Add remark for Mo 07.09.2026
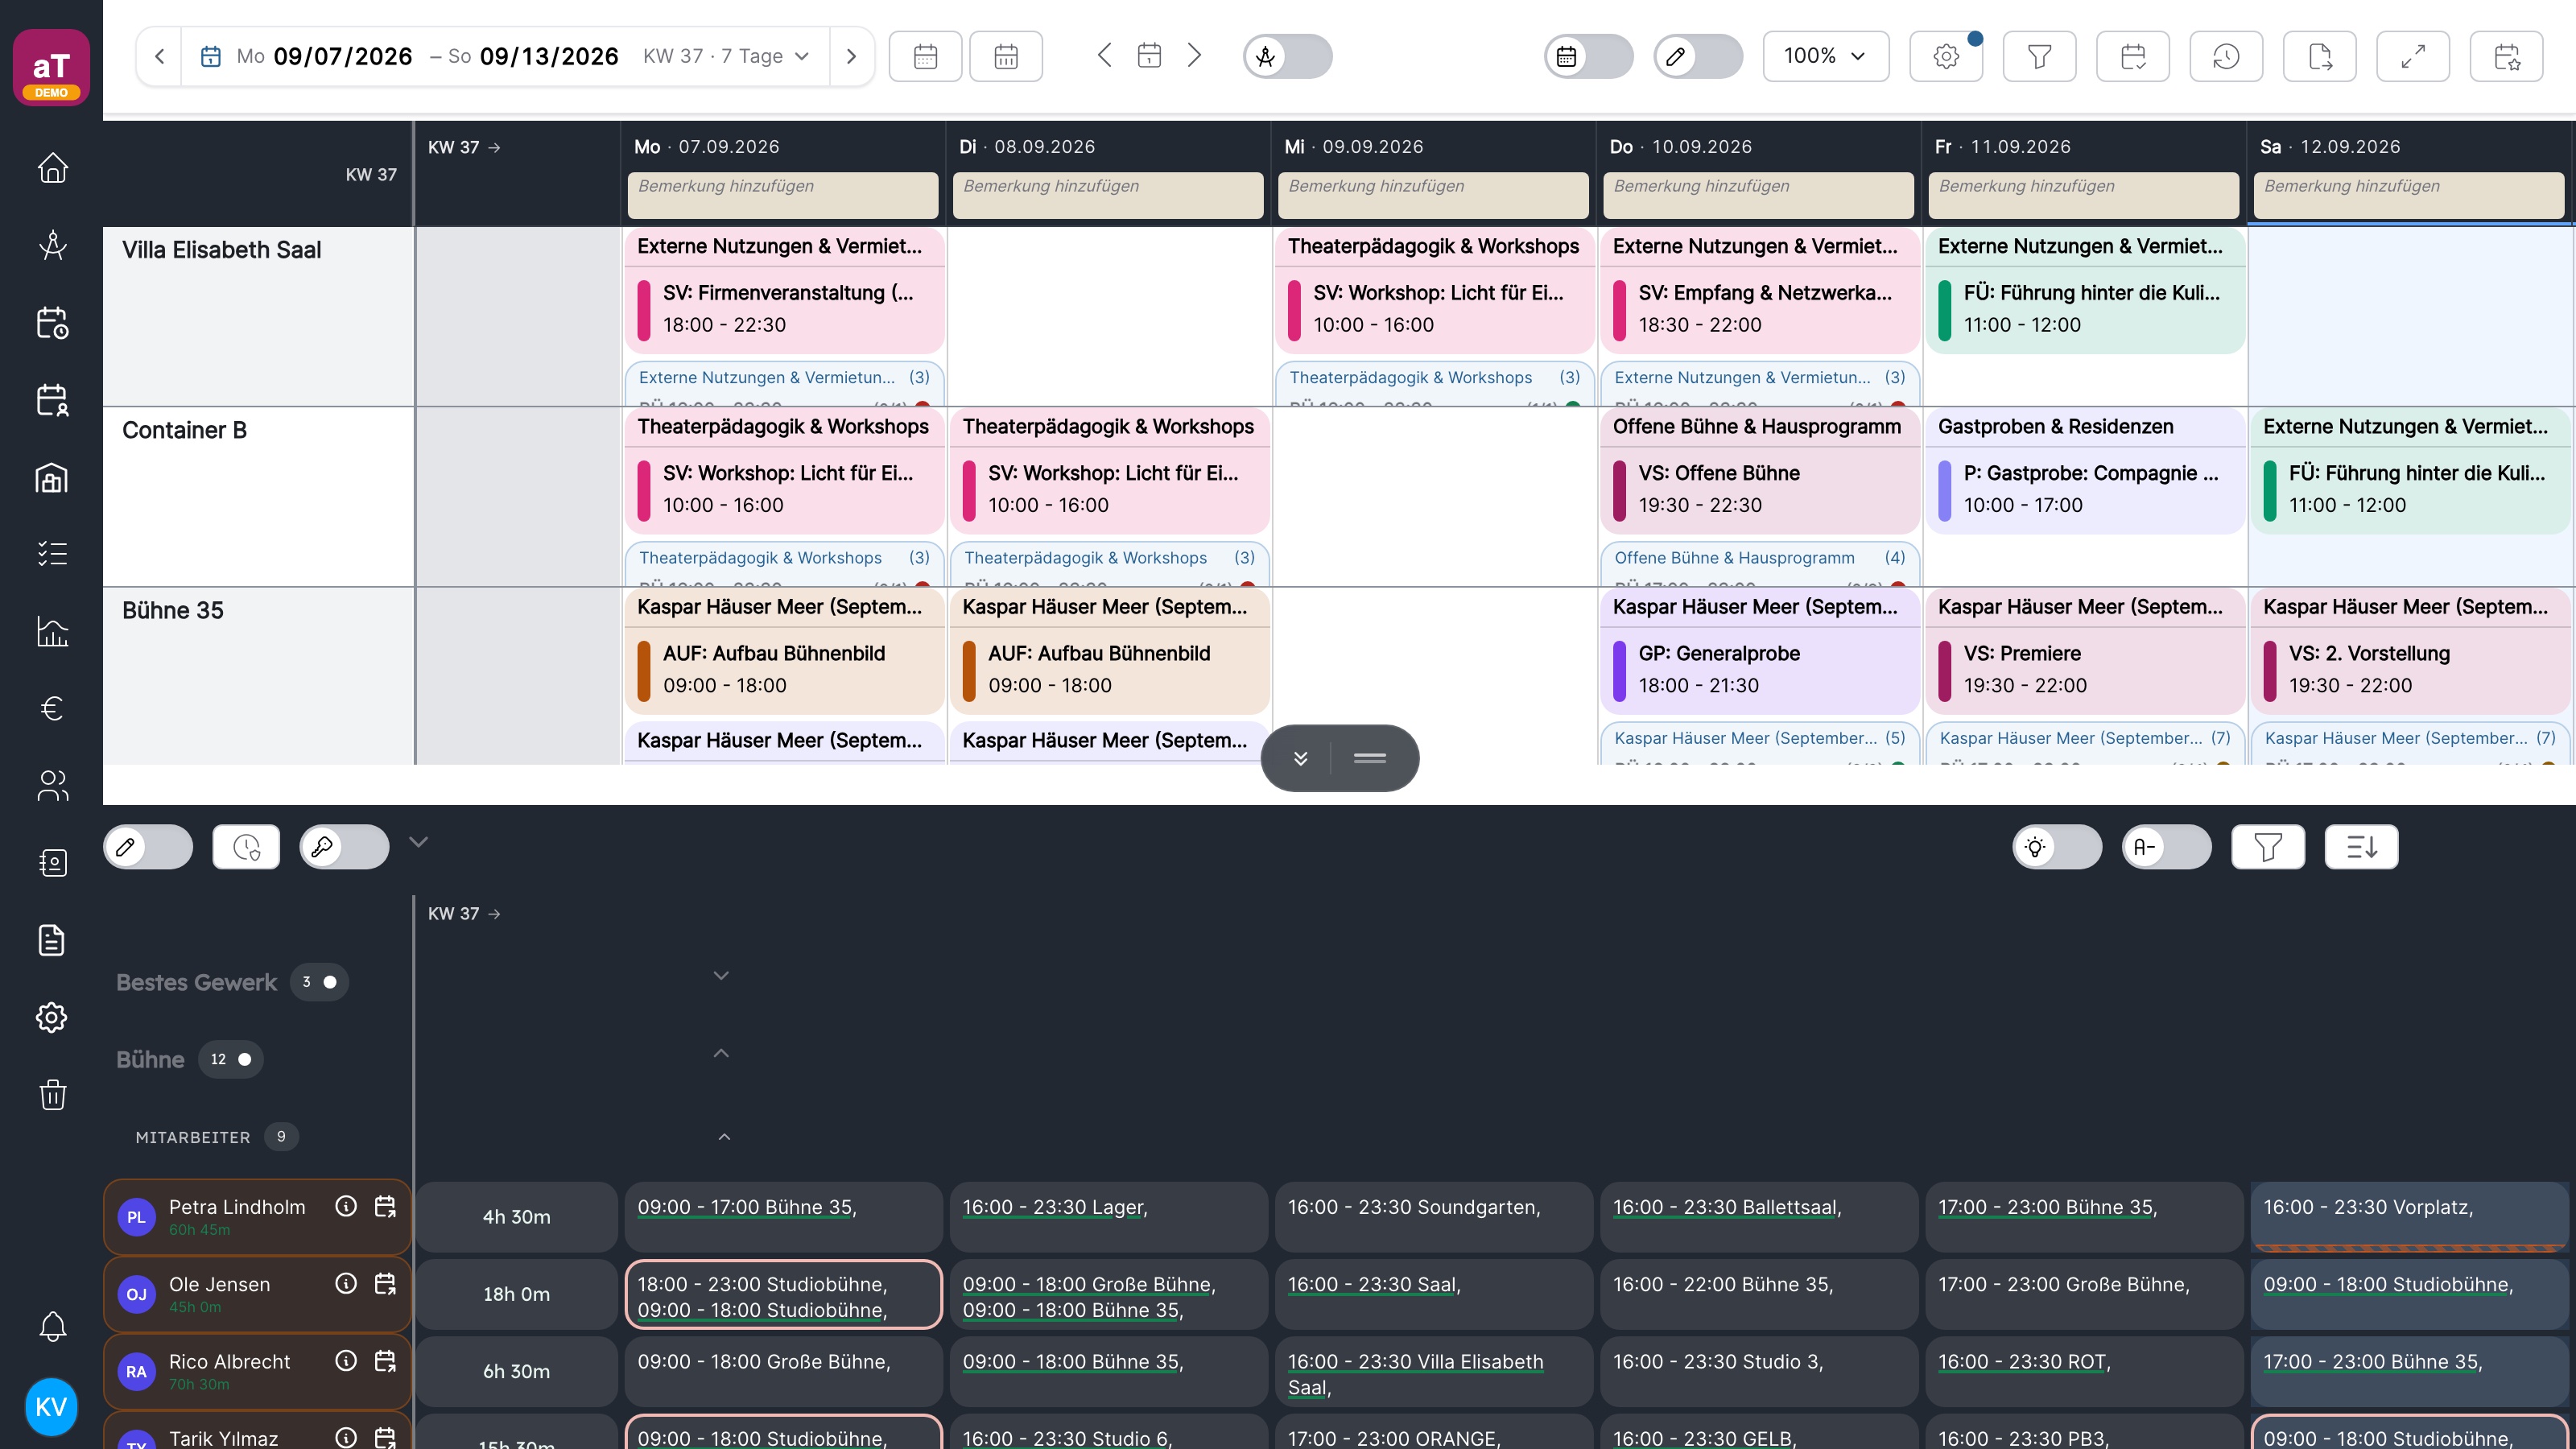 coord(783,195)
